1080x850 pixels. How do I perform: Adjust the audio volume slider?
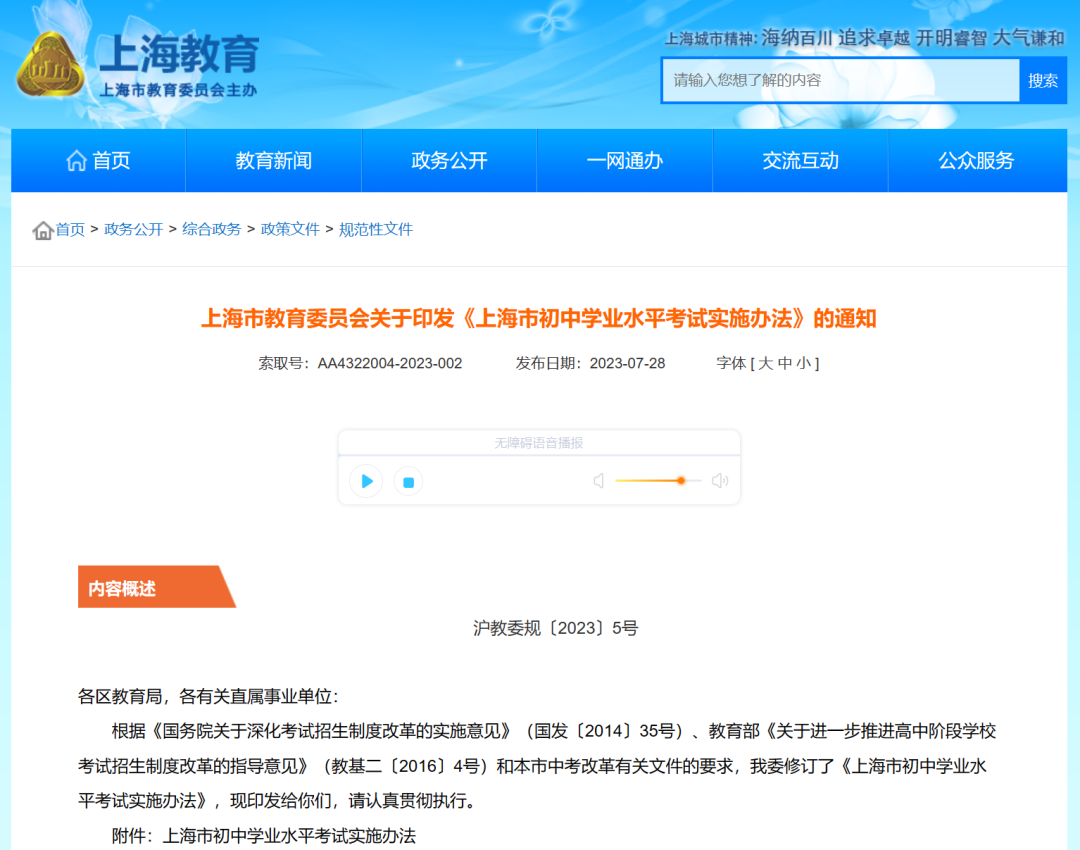680,481
